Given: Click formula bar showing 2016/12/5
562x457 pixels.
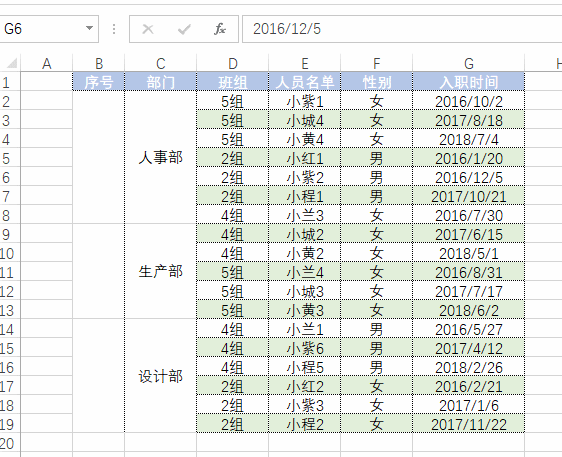Looking at the screenshot, I should (x=402, y=29).
